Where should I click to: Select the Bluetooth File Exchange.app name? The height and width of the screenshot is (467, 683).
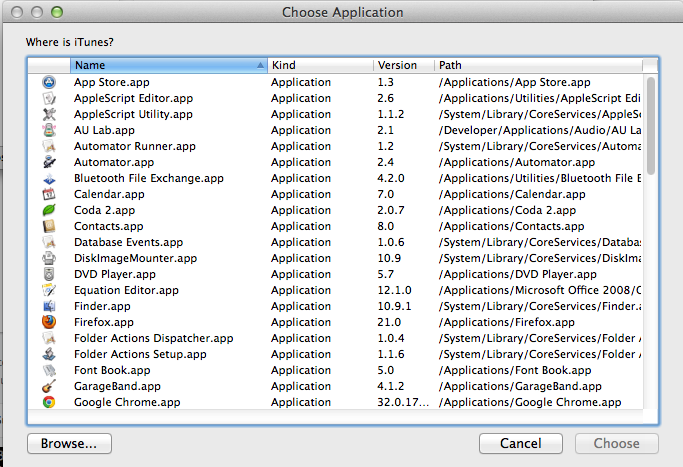point(149,178)
